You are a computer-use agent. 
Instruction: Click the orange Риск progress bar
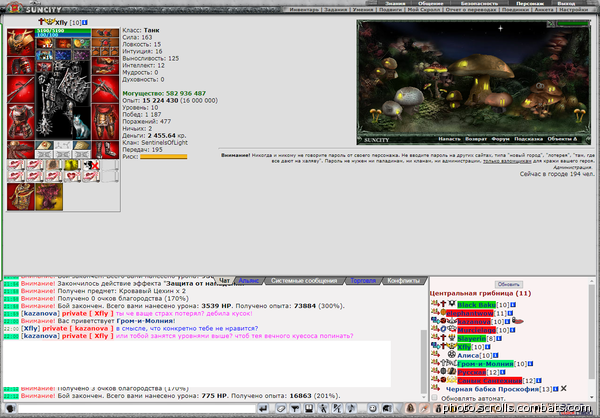tap(164, 157)
